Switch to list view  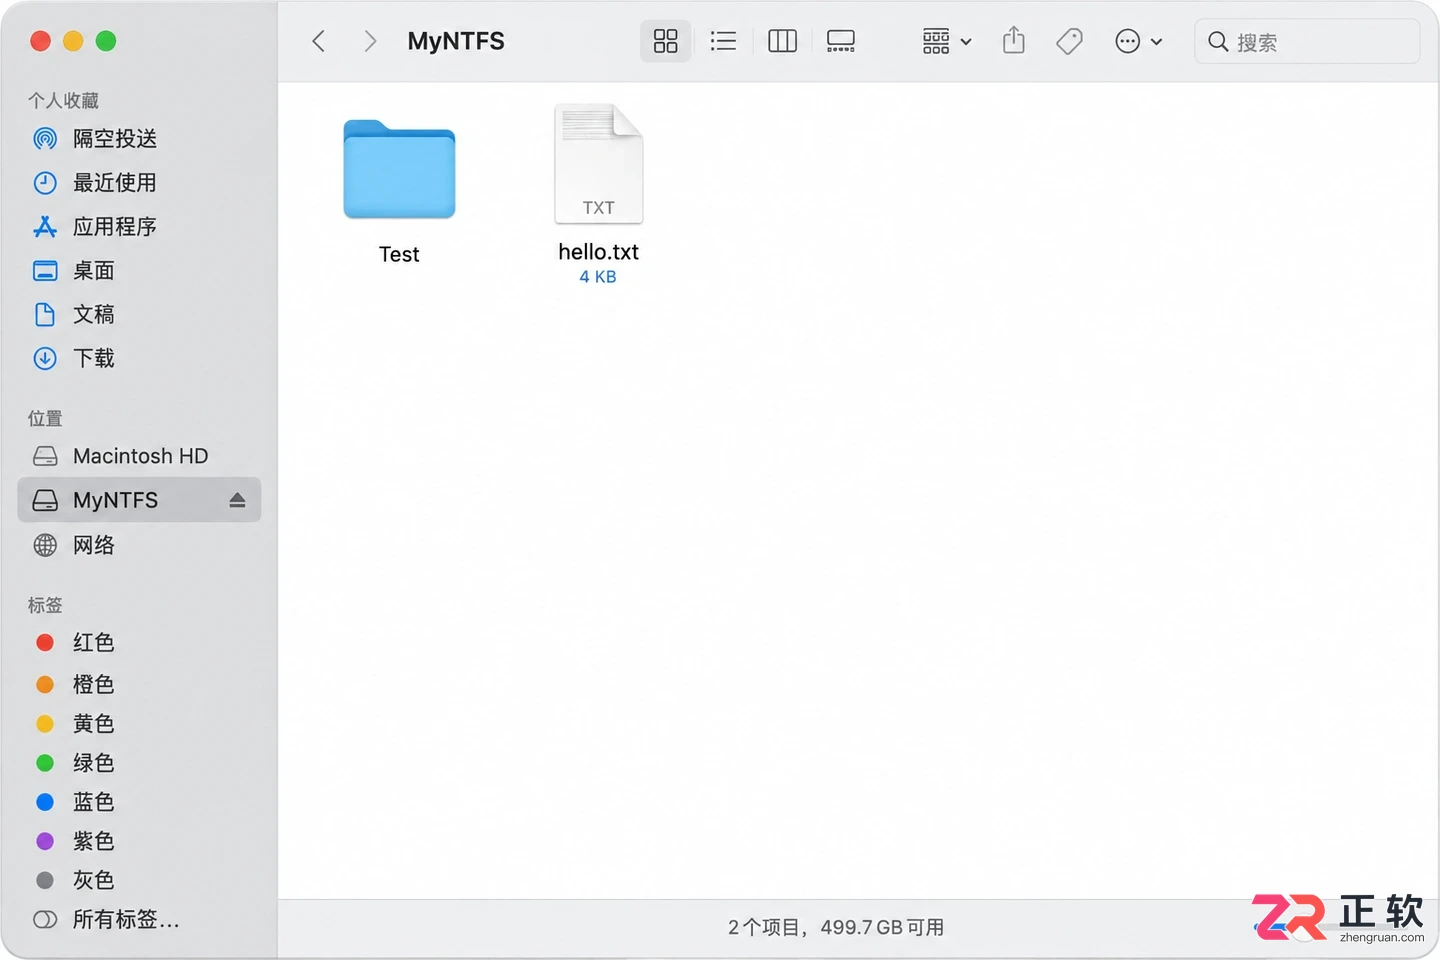point(723,41)
